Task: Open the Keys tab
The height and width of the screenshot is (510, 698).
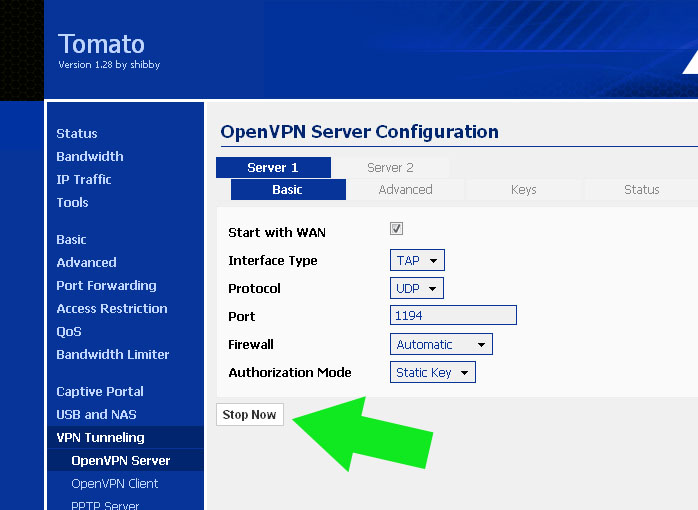Action: pos(524,190)
